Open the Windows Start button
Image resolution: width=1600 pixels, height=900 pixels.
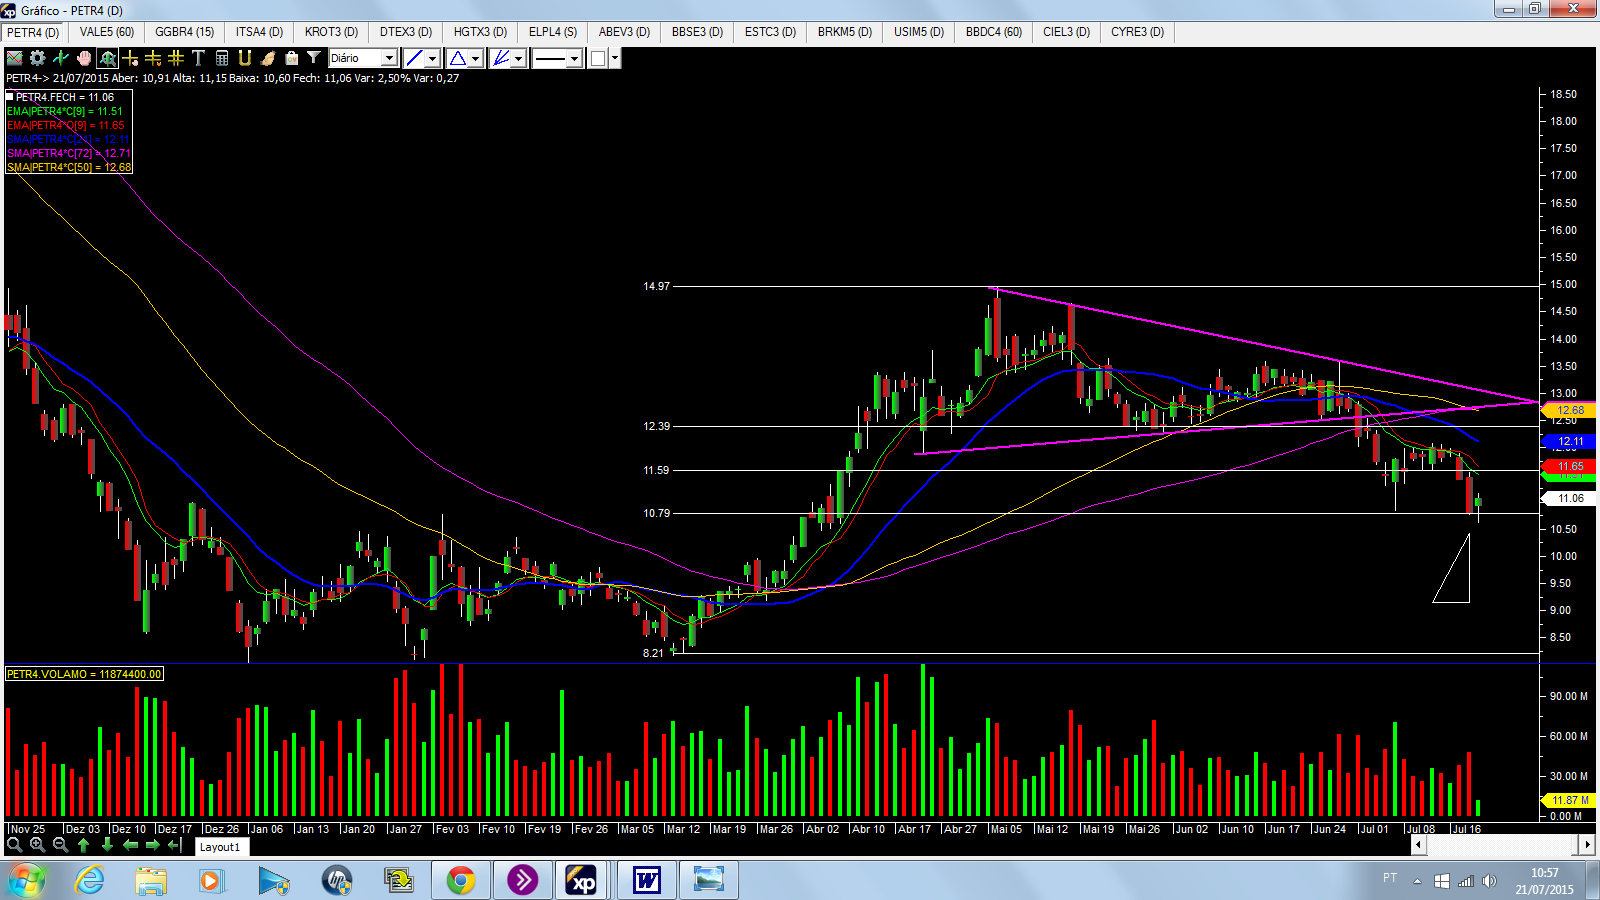coord(27,880)
